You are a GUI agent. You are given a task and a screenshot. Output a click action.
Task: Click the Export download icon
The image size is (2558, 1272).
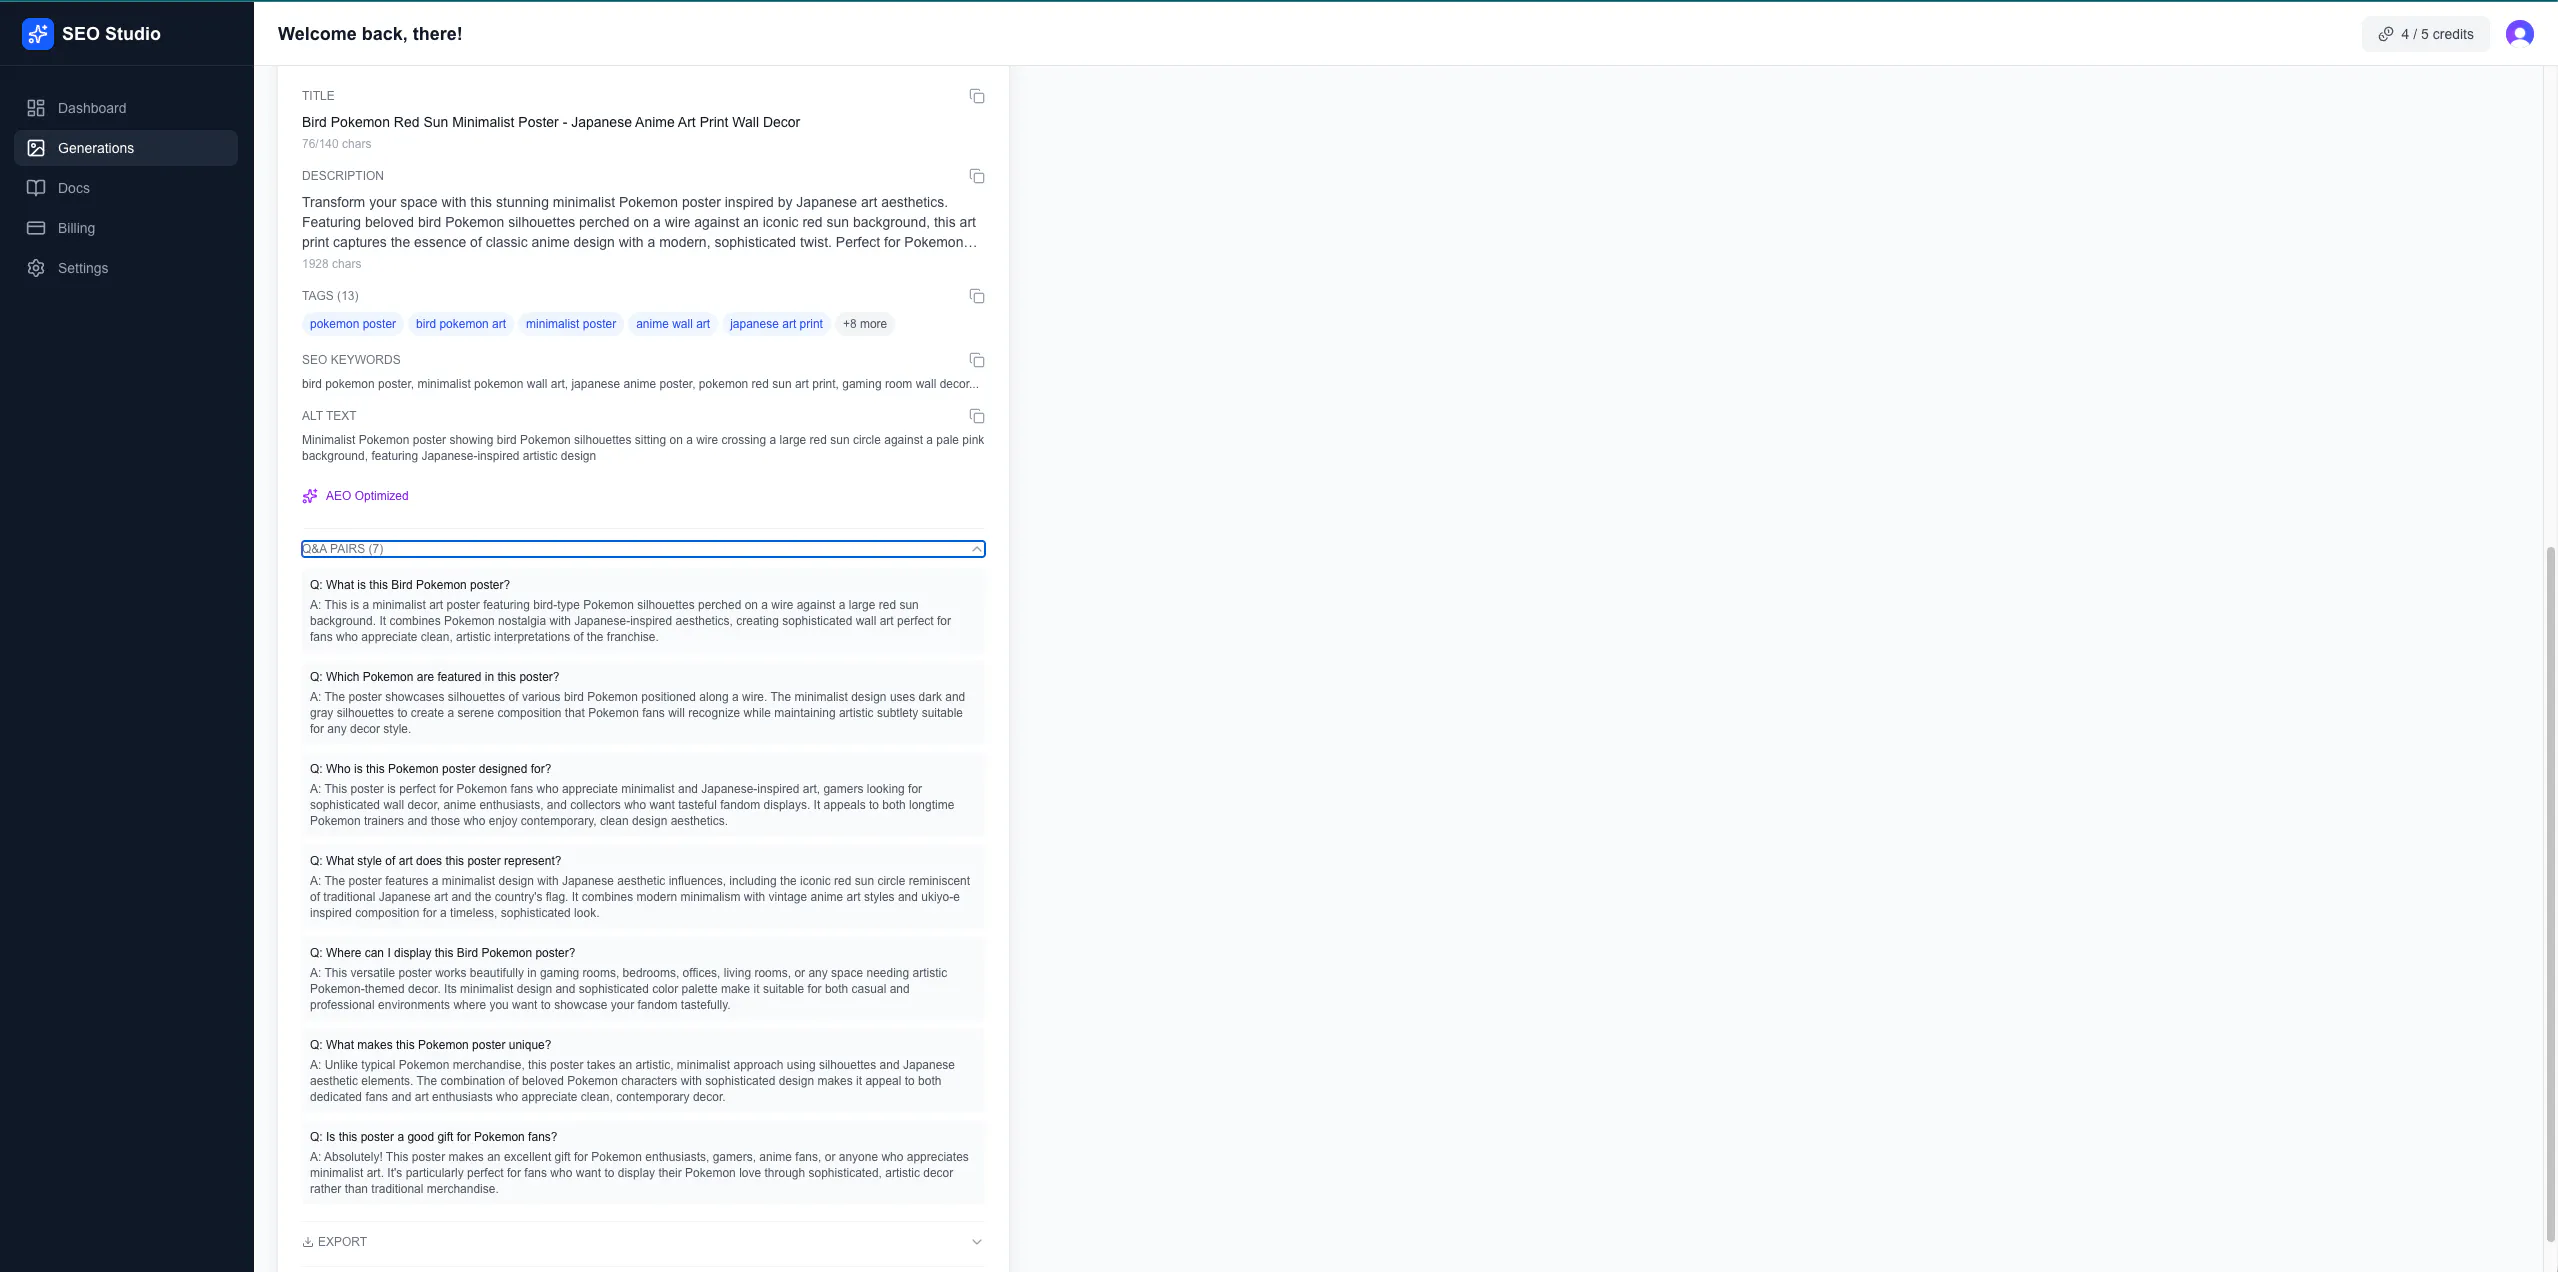pos(307,1242)
